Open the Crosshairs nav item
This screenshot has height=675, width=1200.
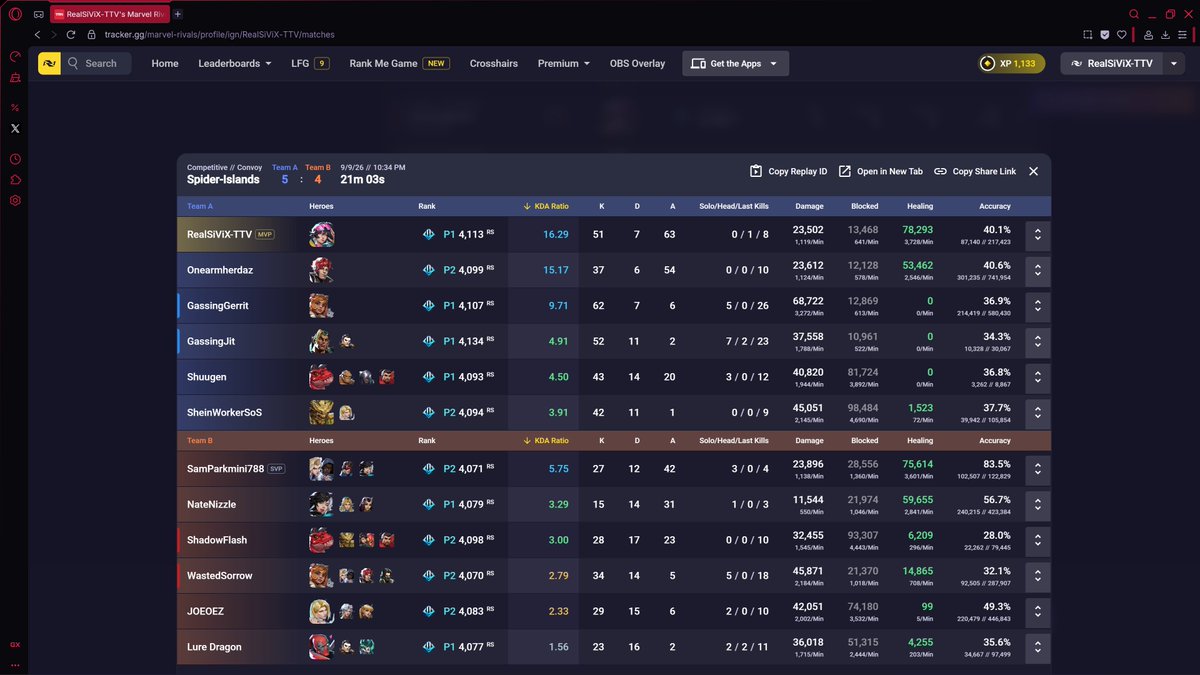(494, 63)
